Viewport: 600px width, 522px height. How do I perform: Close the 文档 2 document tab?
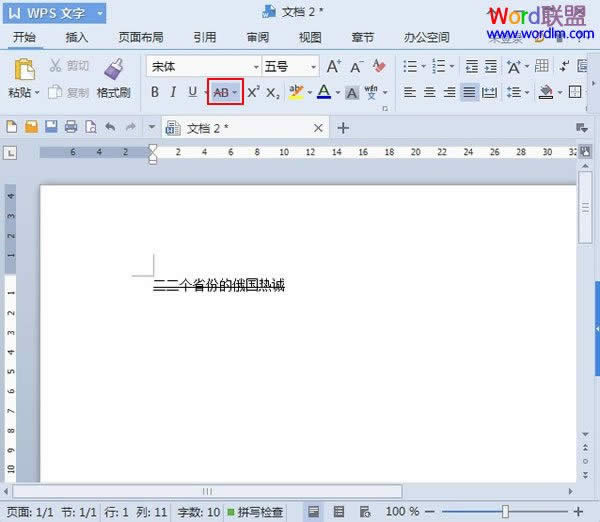318,128
